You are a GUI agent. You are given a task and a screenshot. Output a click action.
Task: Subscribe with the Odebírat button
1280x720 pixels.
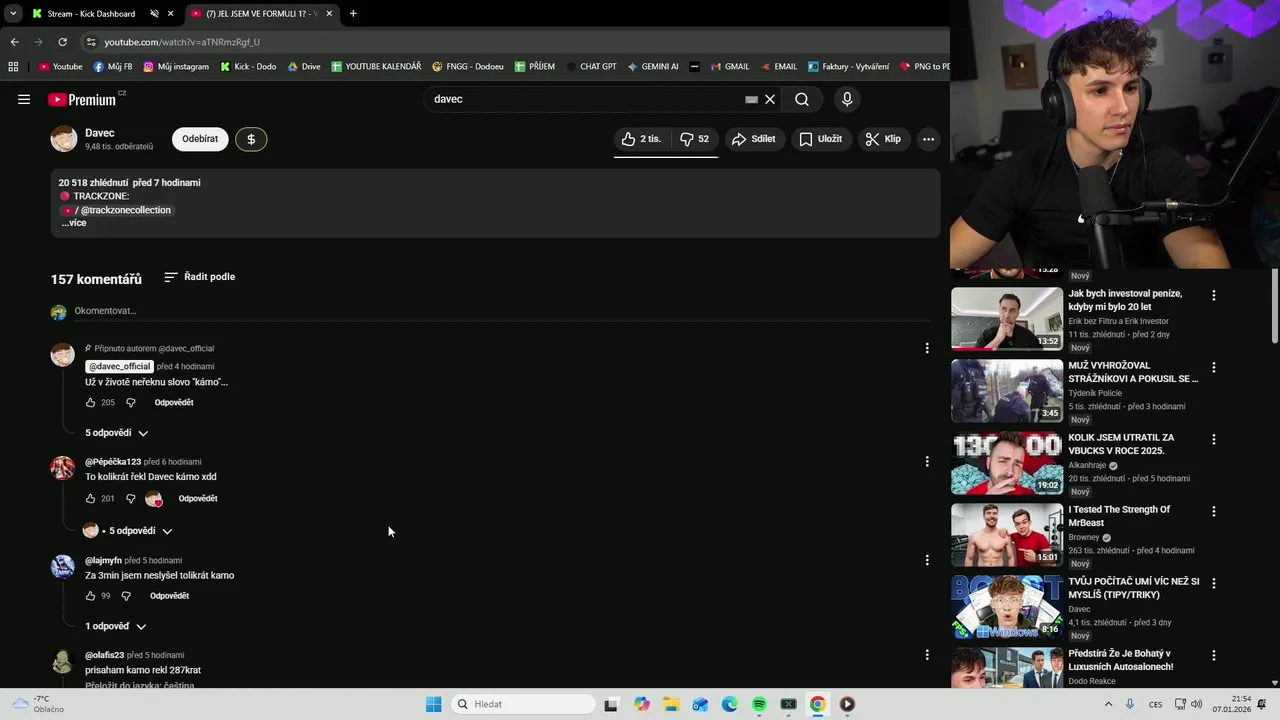200,139
